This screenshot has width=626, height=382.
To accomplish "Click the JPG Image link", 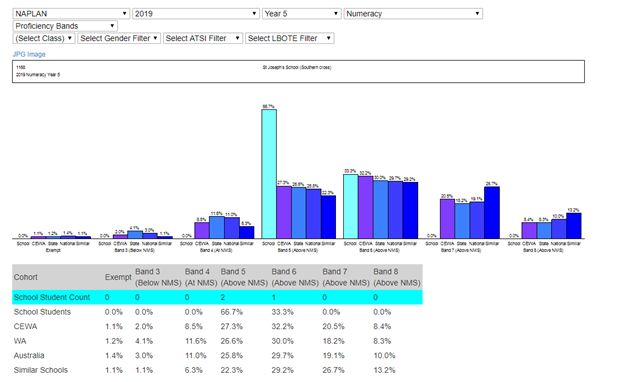I will pos(29,54).
